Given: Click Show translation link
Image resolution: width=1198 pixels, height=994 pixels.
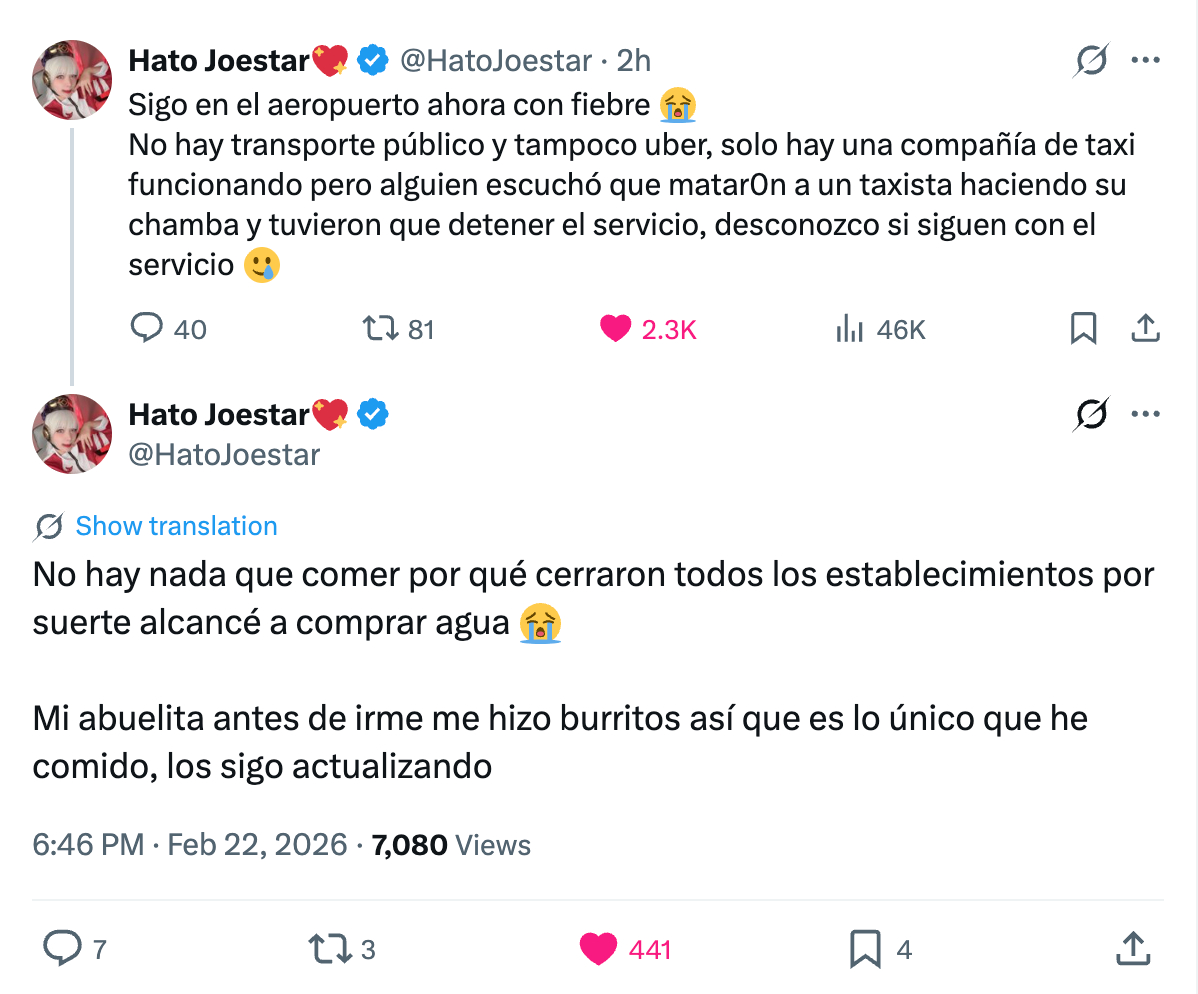Looking at the screenshot, I should tap(176, 526).
